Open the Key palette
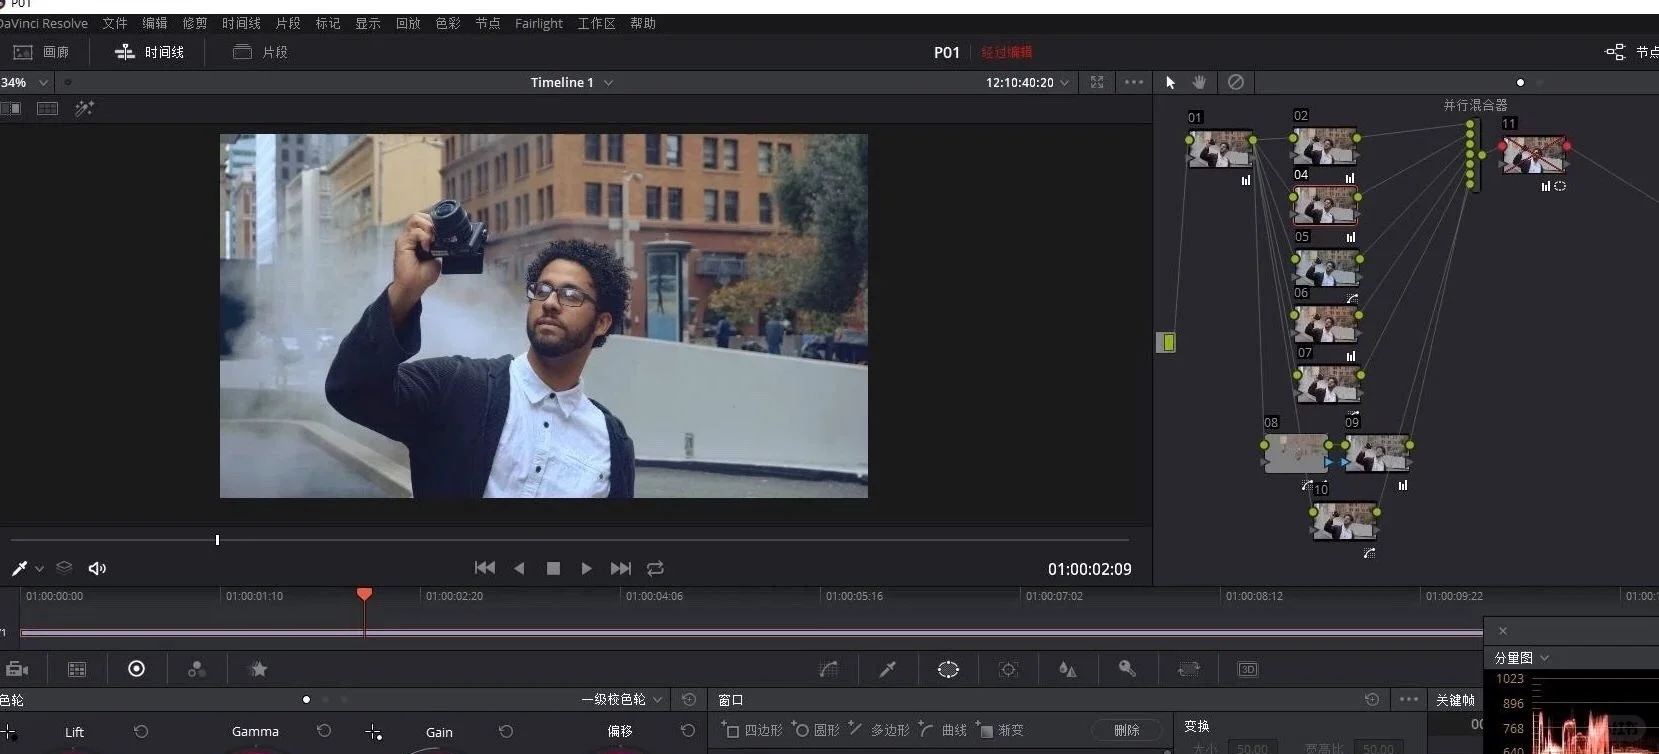 click(x=1127, y=669)
